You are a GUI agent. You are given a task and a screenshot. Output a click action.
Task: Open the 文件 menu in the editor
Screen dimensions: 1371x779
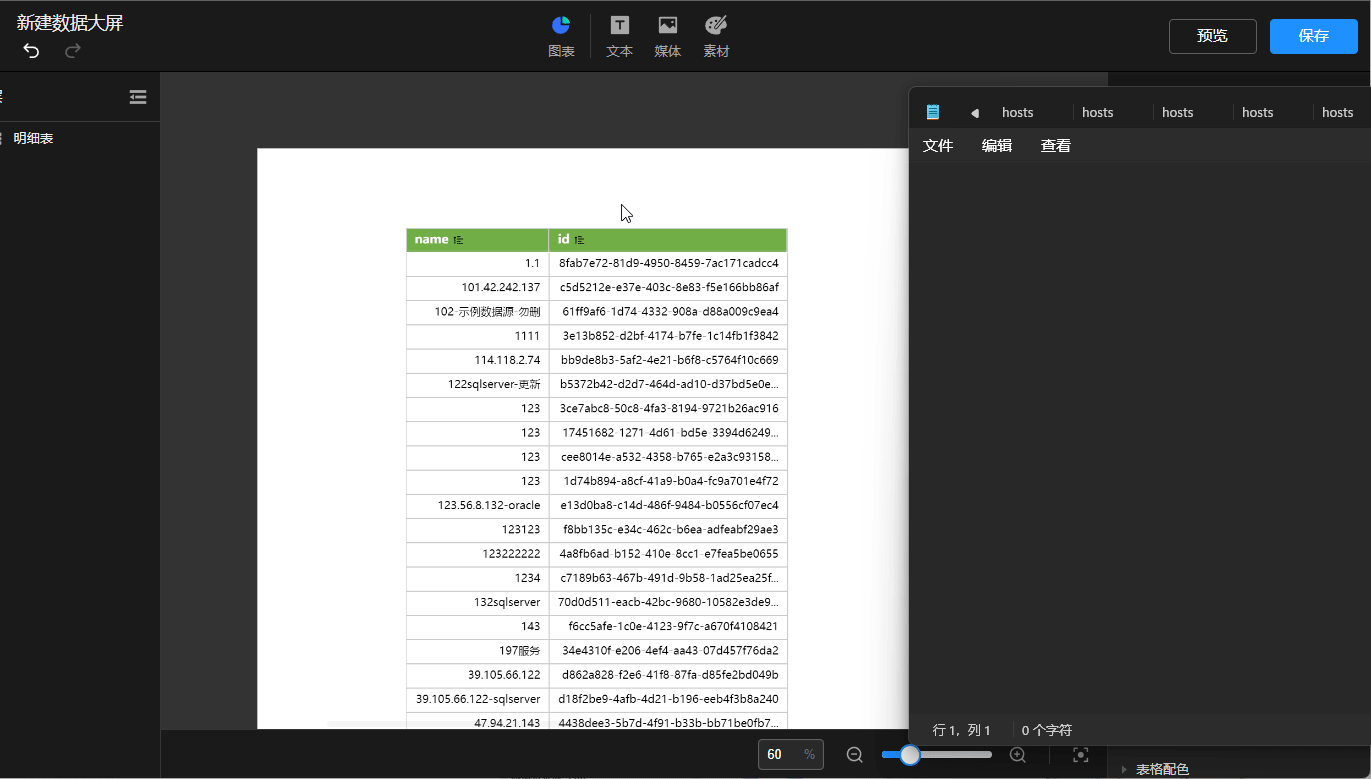(x=937, y=145)
